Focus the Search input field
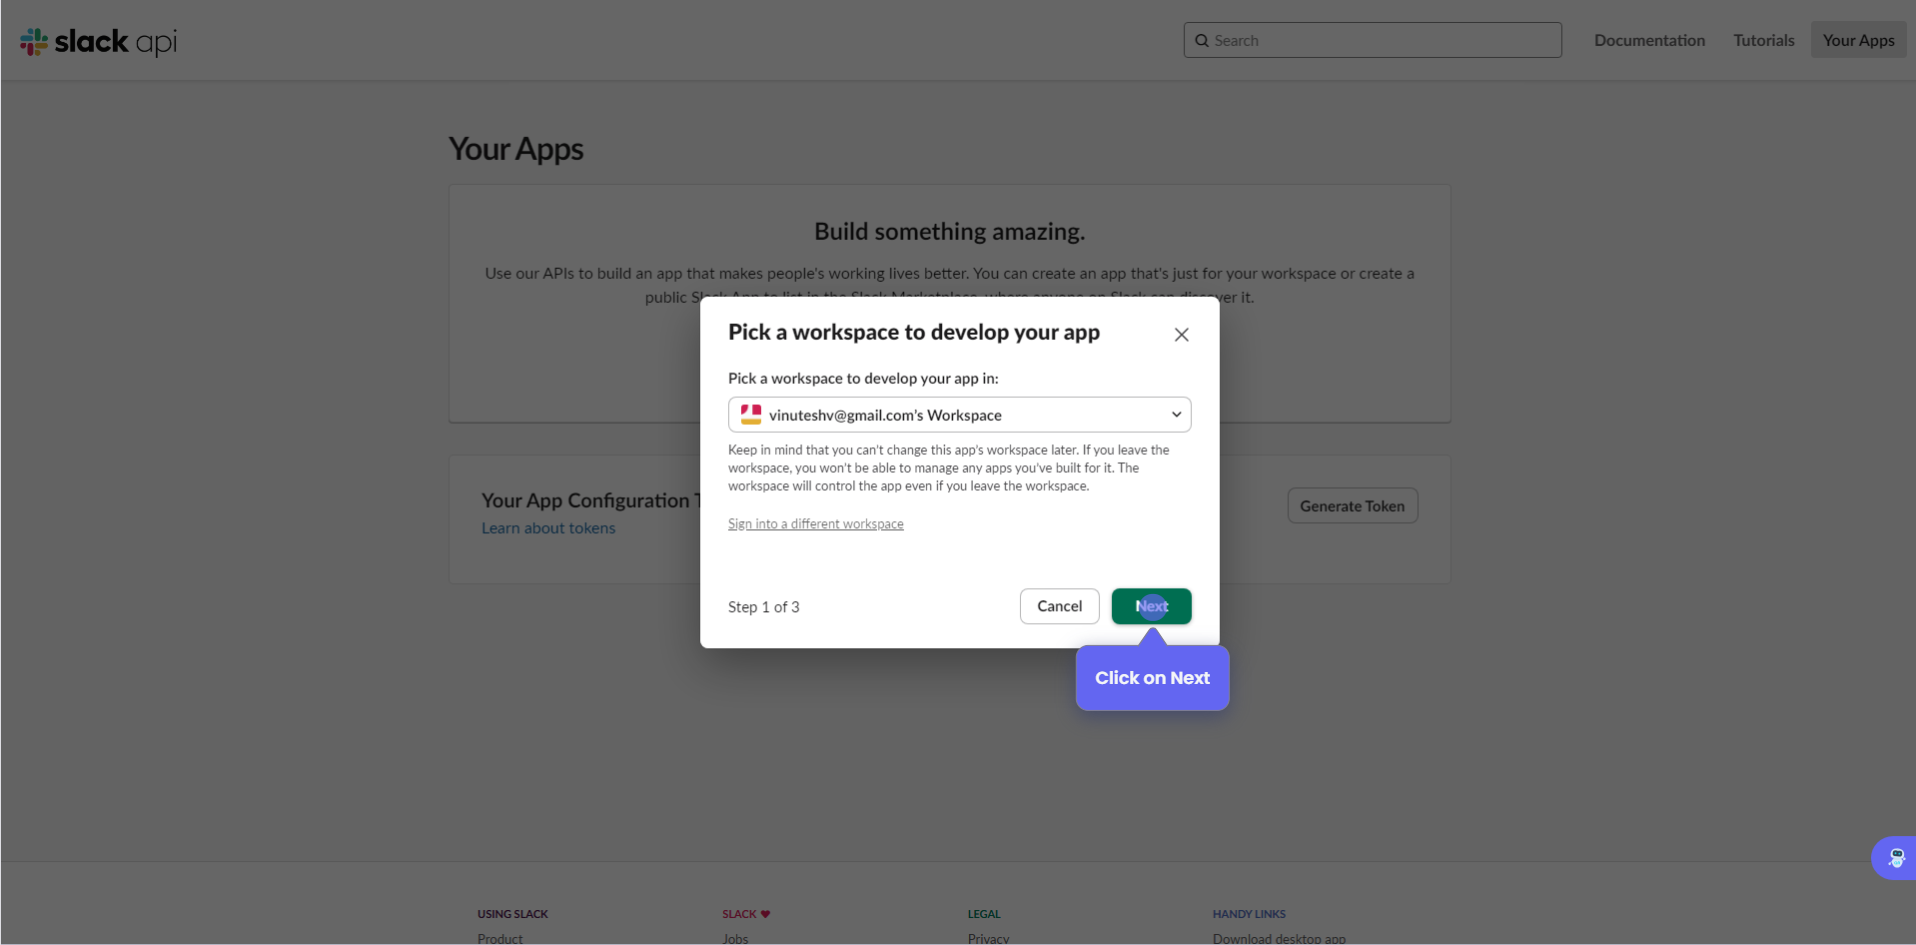Image resolution: width=1916 pixels, height=945 pixels. click(x=1380, y=41)
